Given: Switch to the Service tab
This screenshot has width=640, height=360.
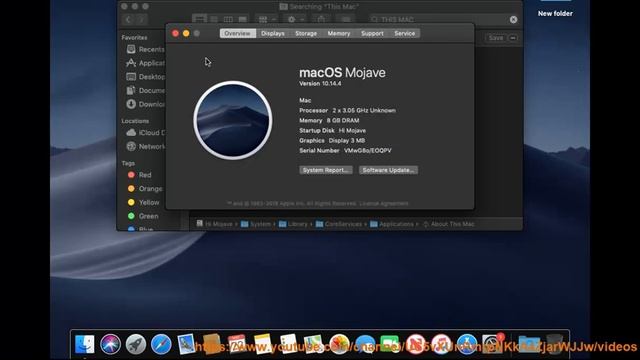Looking at the screenshot, I should tap(404, 33).
